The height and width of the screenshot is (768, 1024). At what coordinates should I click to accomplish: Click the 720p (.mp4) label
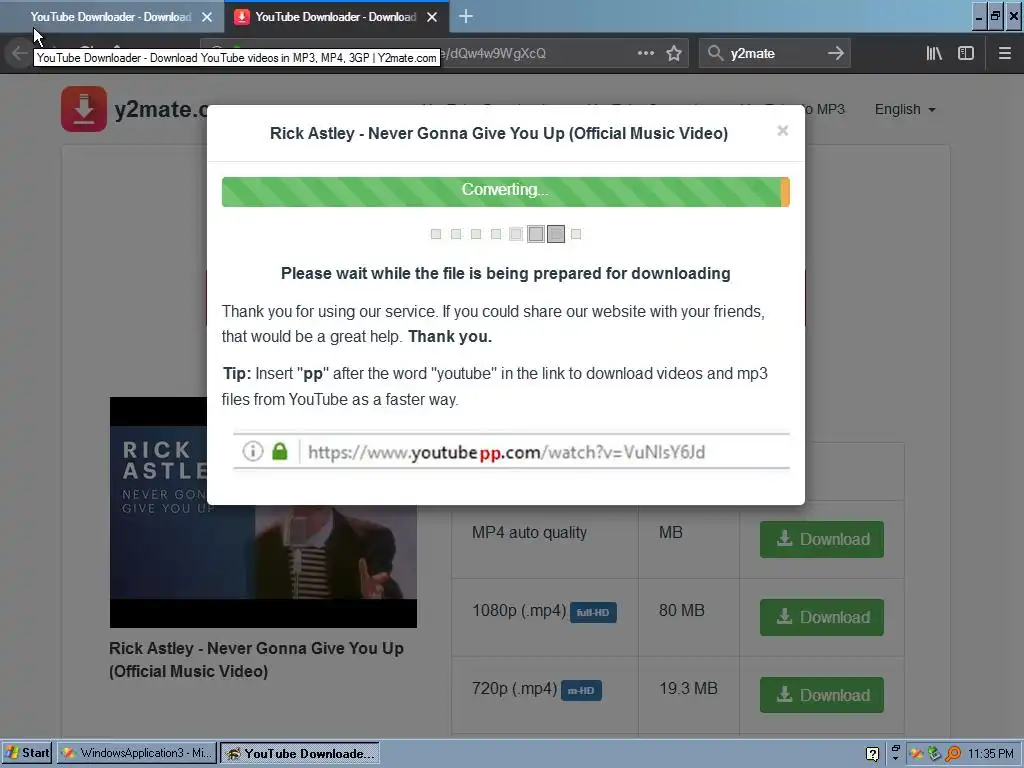515,688
